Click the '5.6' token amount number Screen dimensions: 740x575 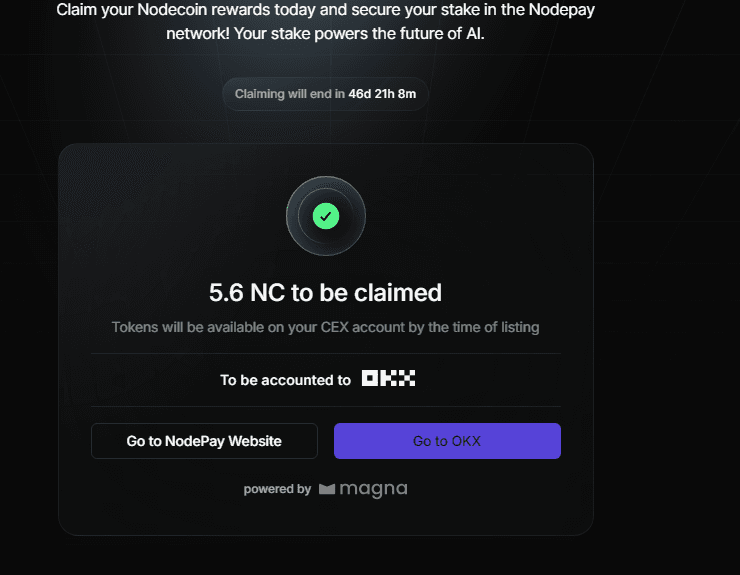click(x=225, y=292)
